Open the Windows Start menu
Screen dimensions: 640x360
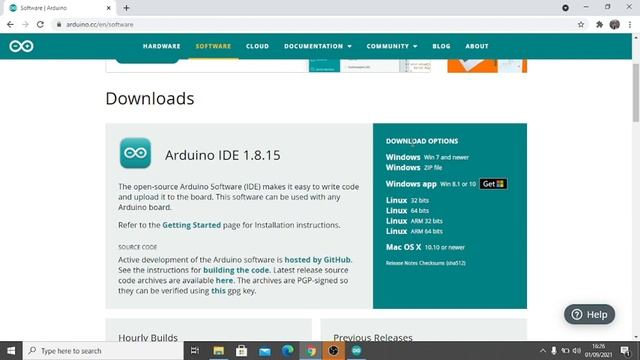(x=11, y=351)
